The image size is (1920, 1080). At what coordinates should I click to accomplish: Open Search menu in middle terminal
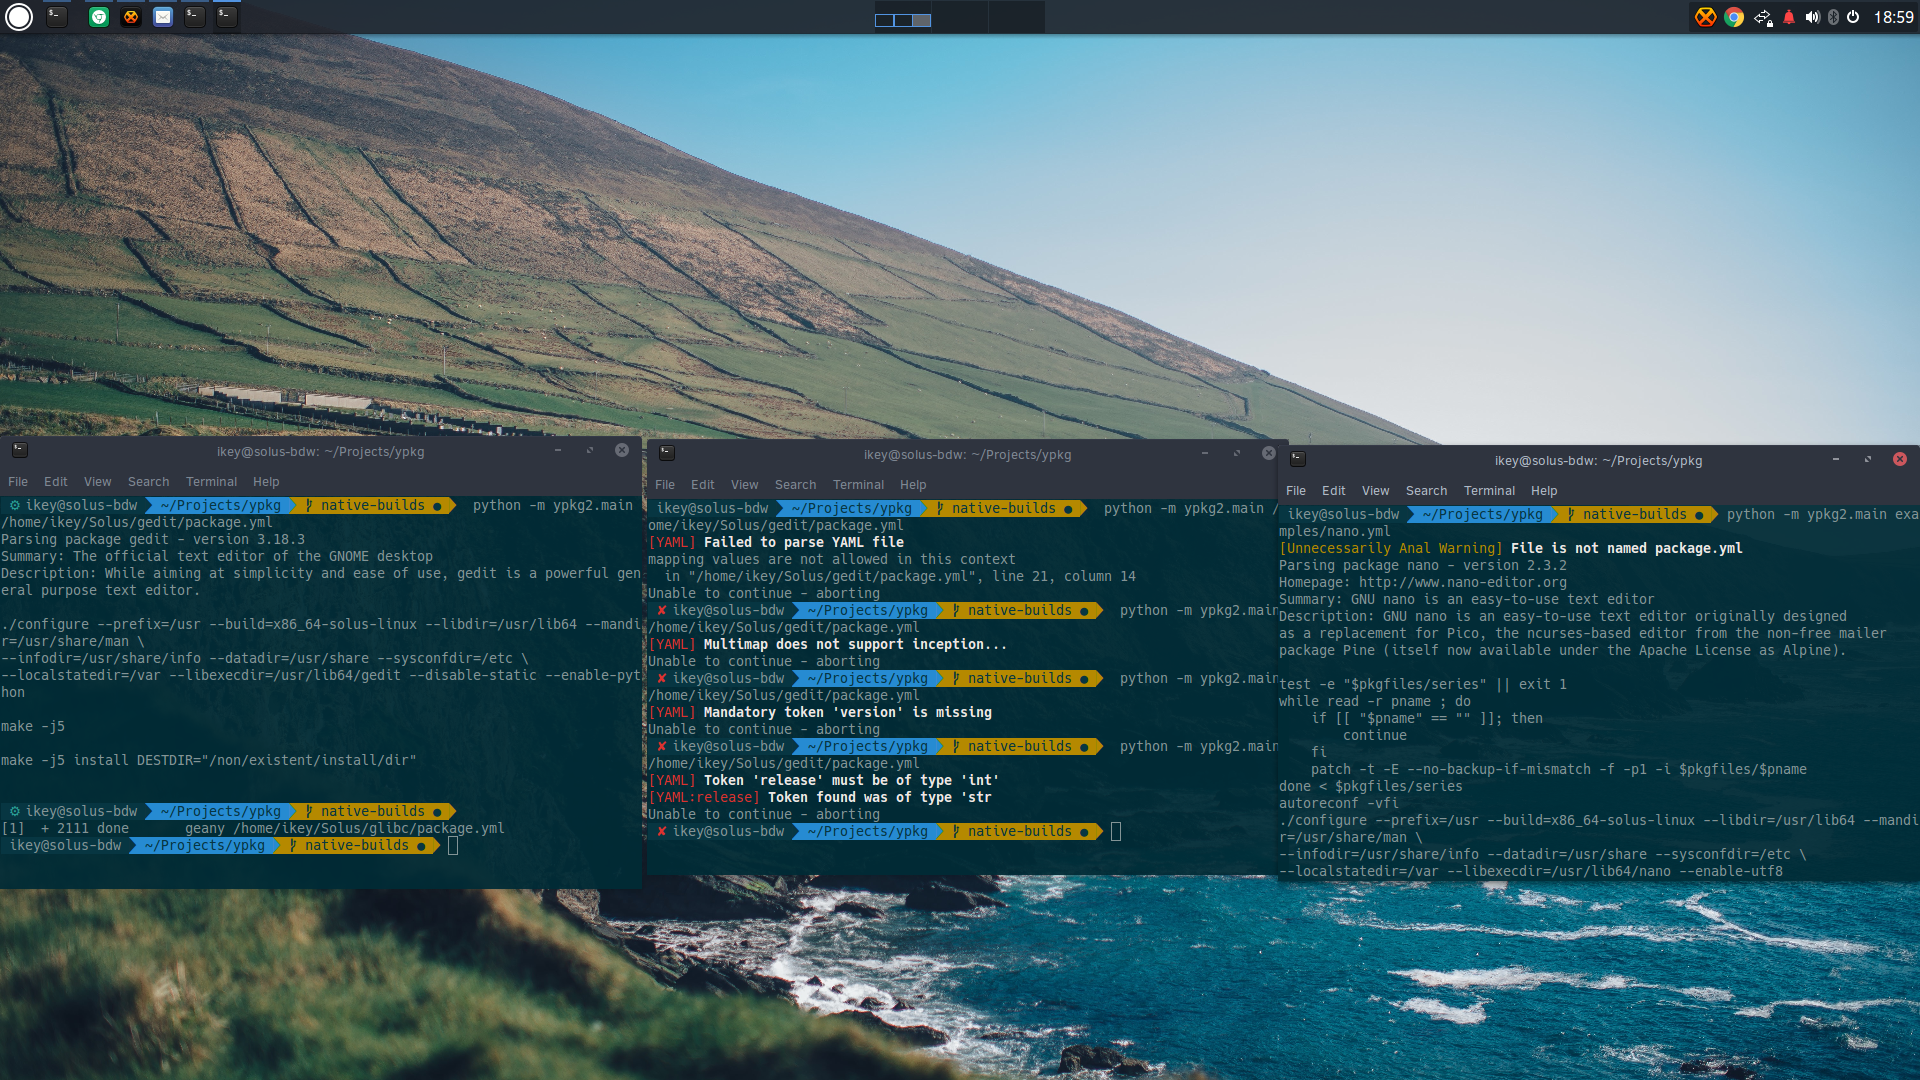click(x=795, y=485)
